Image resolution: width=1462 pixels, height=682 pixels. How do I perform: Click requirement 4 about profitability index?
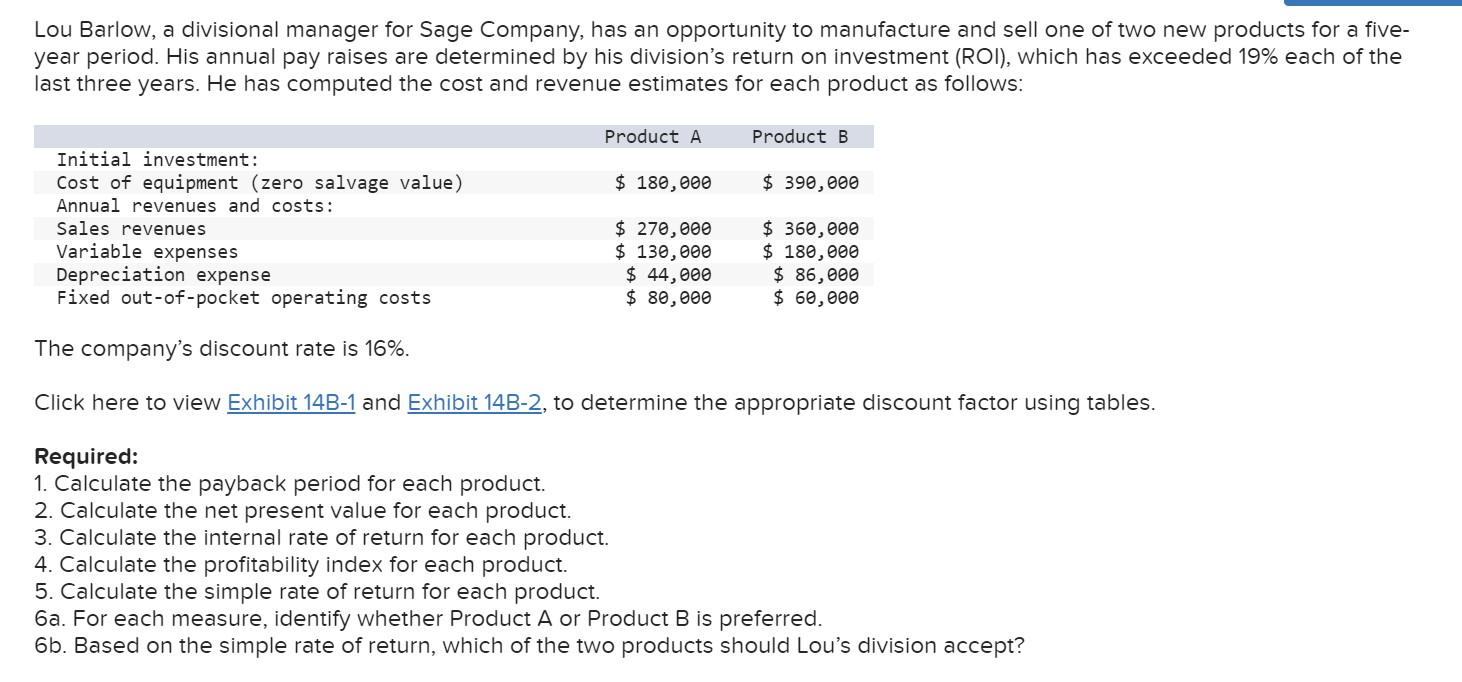click(301, 565)
